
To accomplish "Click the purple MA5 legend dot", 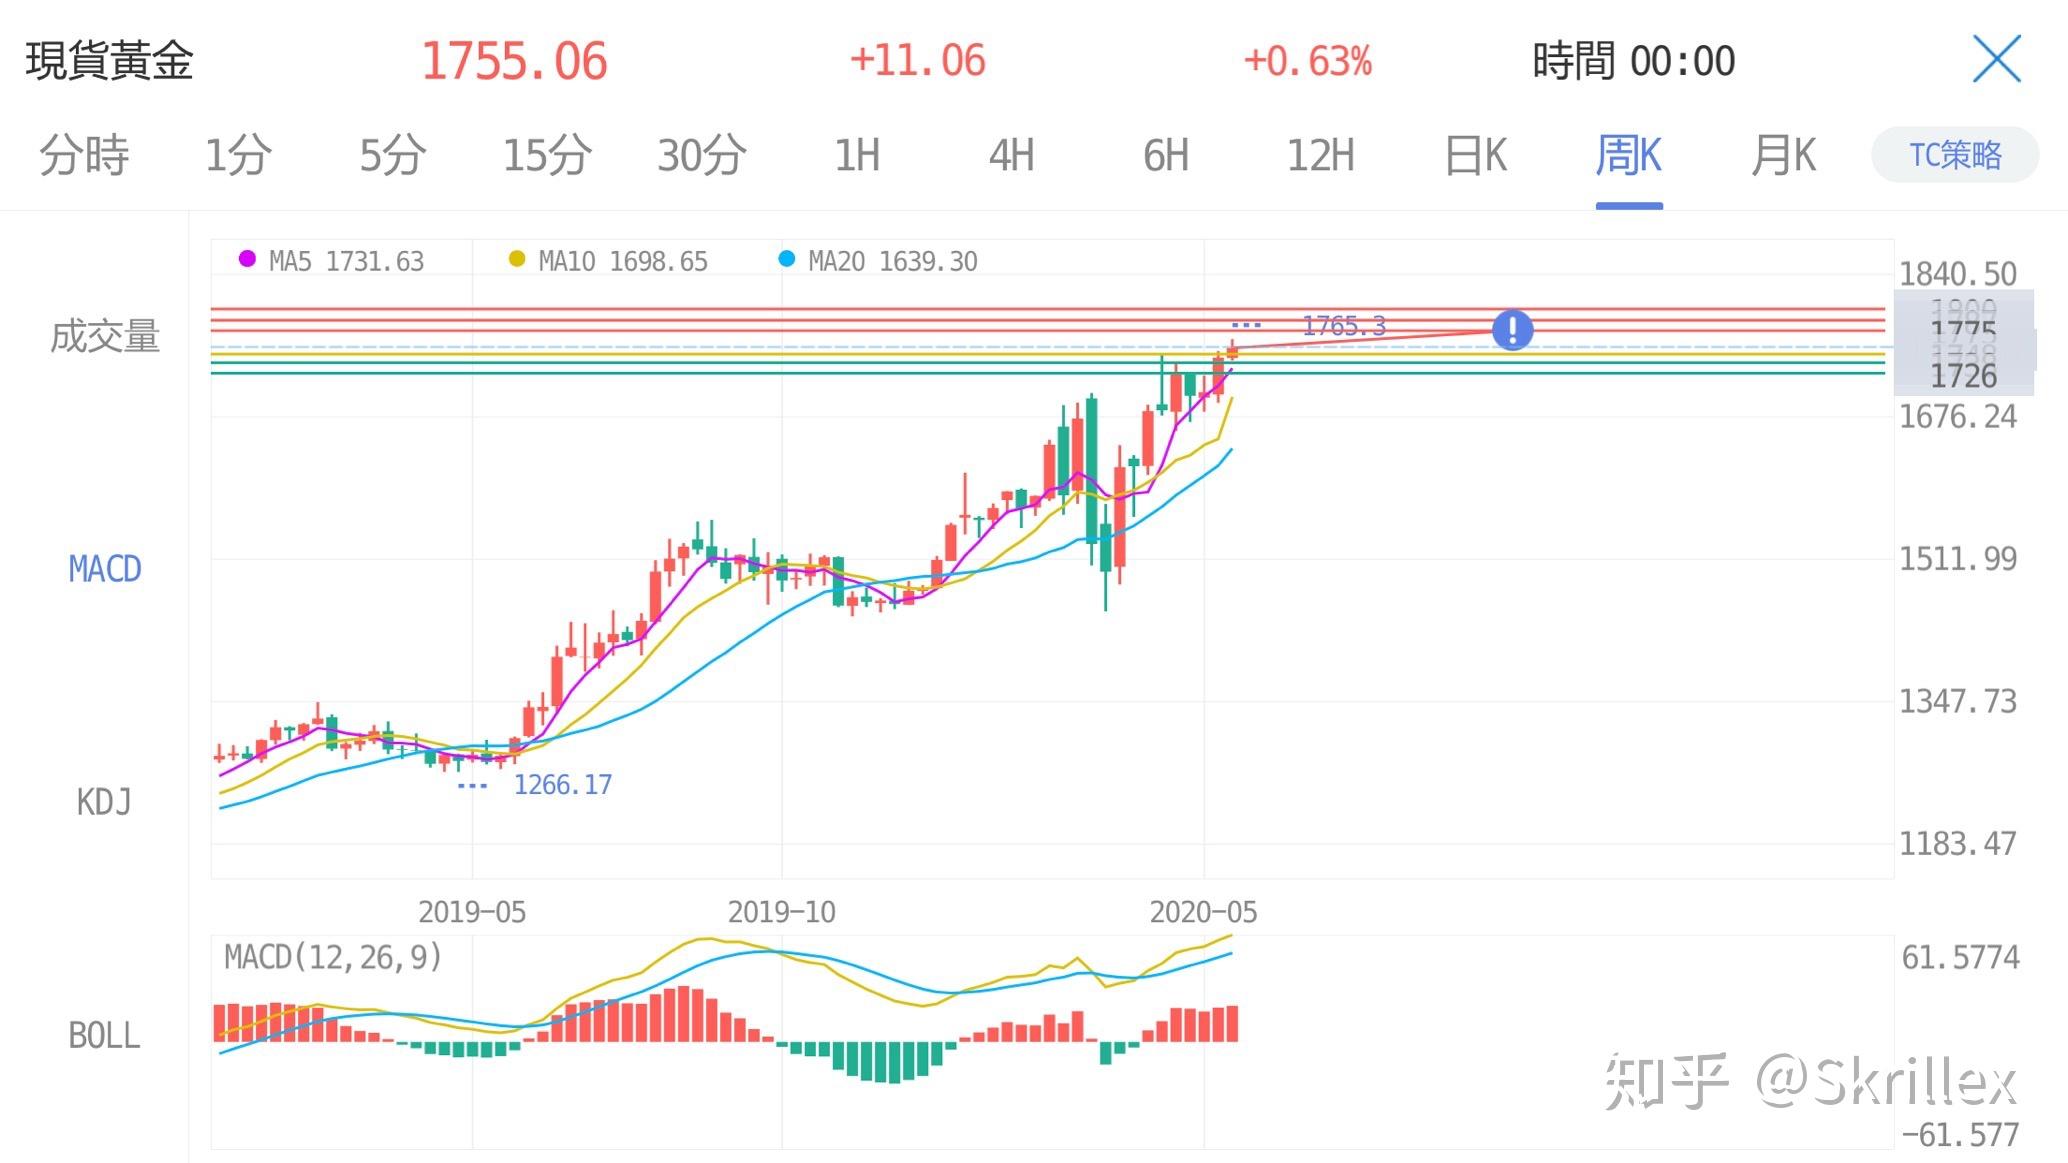I will [x=247, y=260].
